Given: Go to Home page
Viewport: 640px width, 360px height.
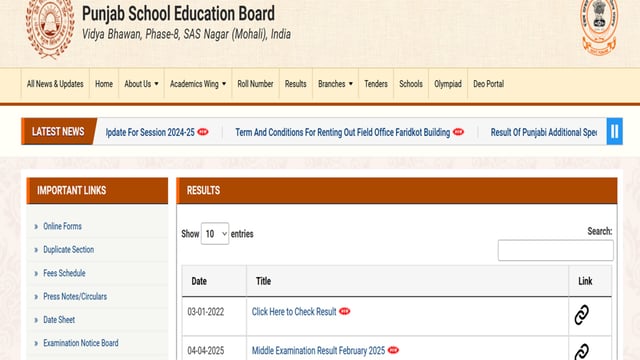Looking at the screenshot, I should (104, 84).
